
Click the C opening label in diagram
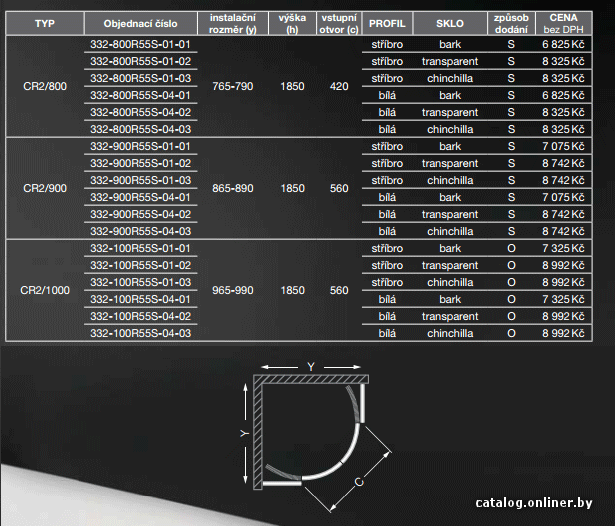(x=359, y=482)
